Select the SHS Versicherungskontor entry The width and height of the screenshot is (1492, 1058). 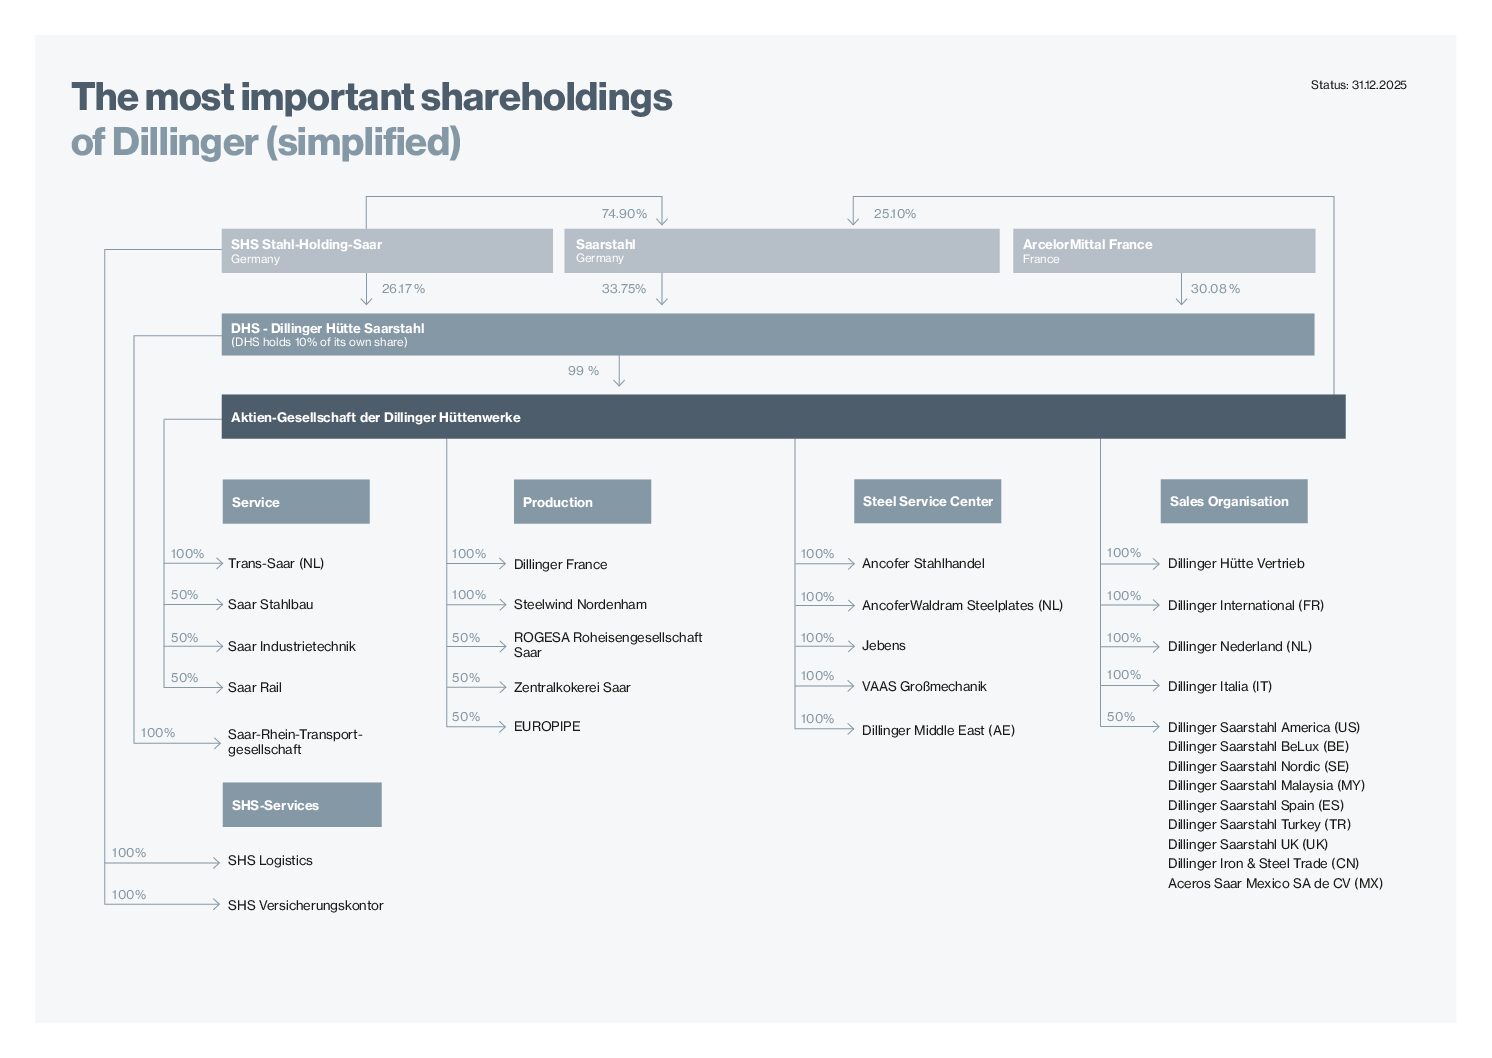(305, 906)
